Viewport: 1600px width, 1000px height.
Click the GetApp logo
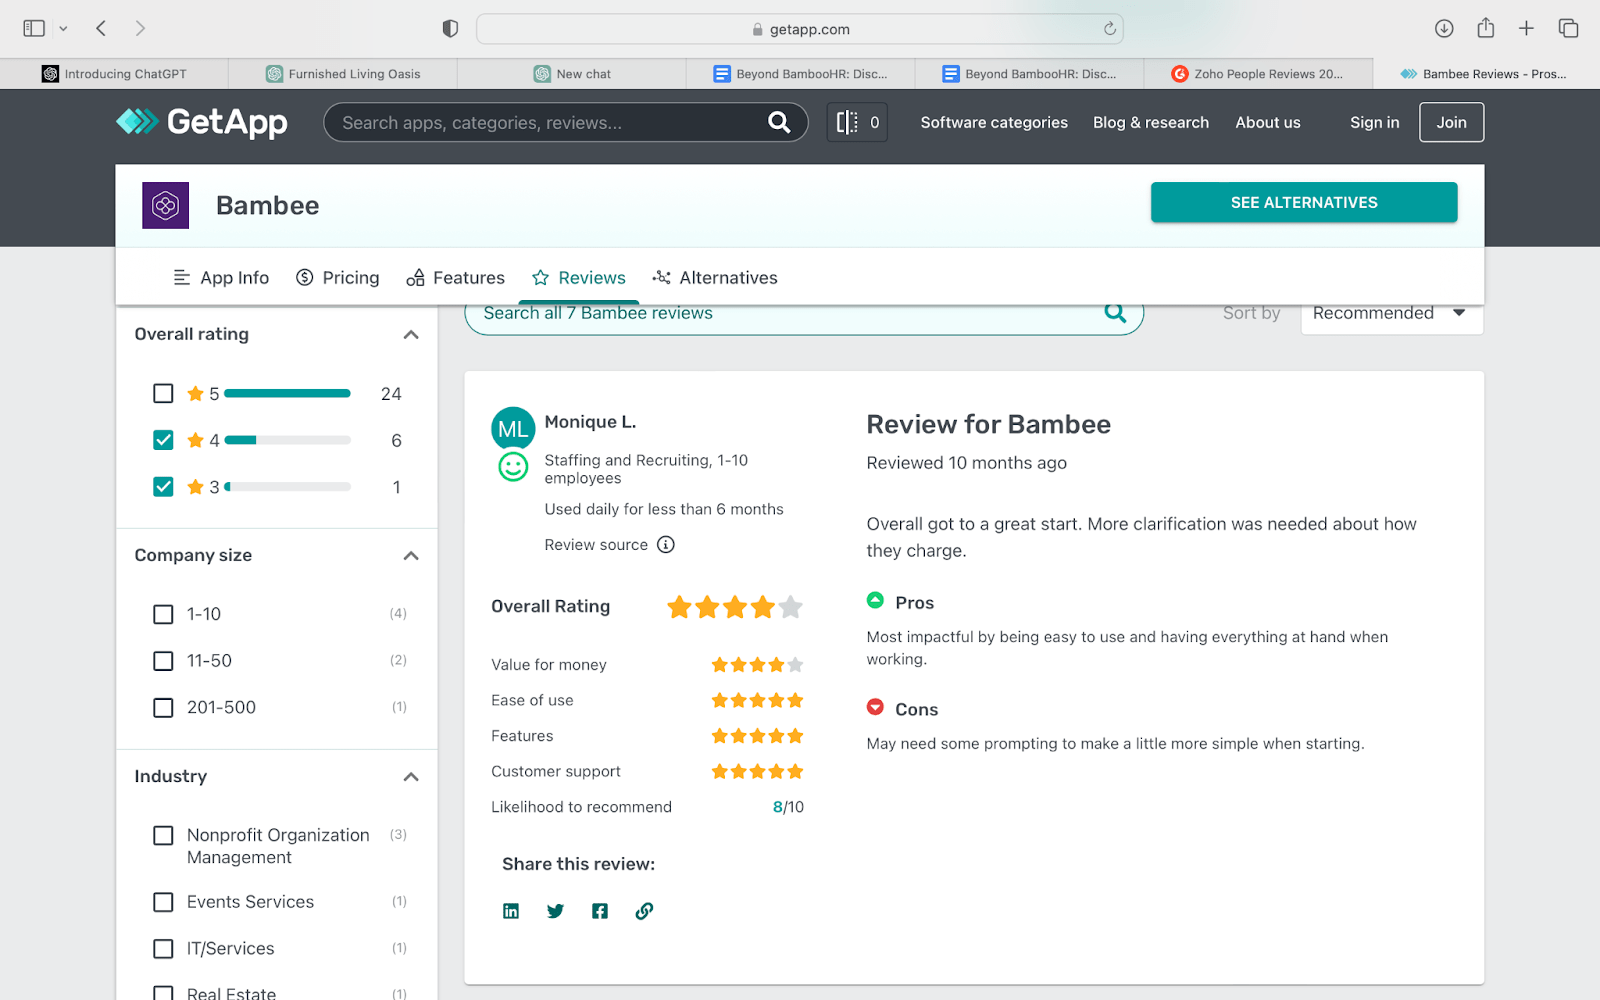click(200, 122)
